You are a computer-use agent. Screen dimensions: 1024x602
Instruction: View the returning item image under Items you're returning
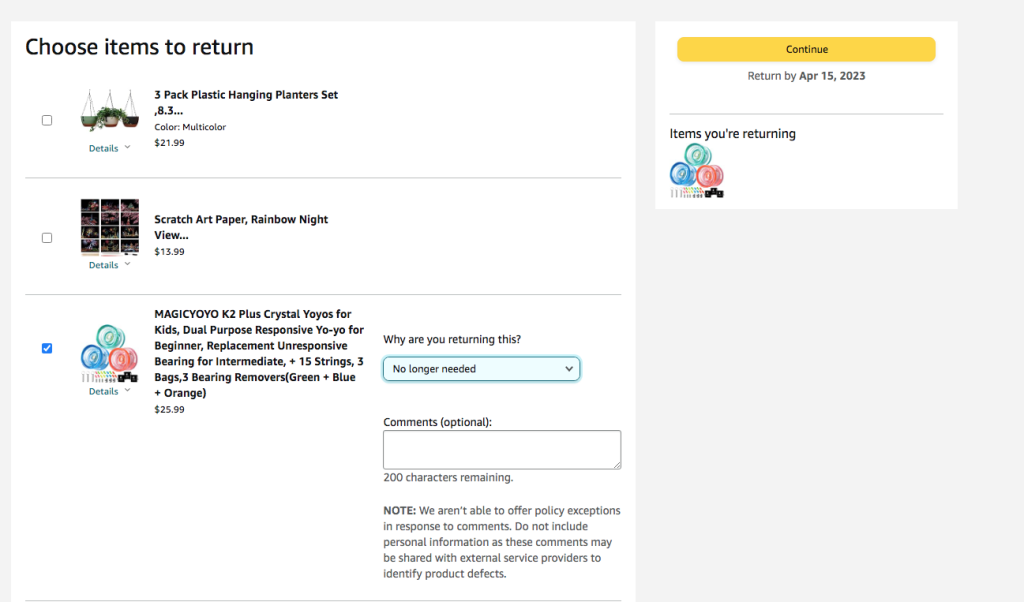click(696, 170)
